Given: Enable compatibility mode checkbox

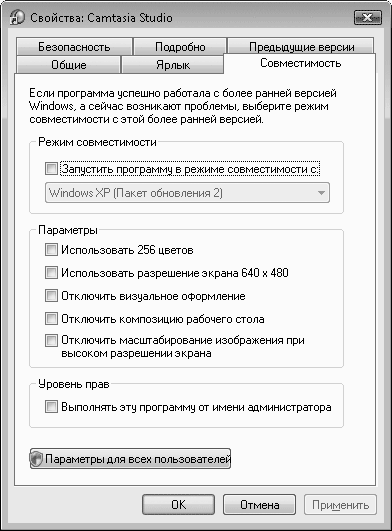Looking at the screenshot, I should coord(51,168).
